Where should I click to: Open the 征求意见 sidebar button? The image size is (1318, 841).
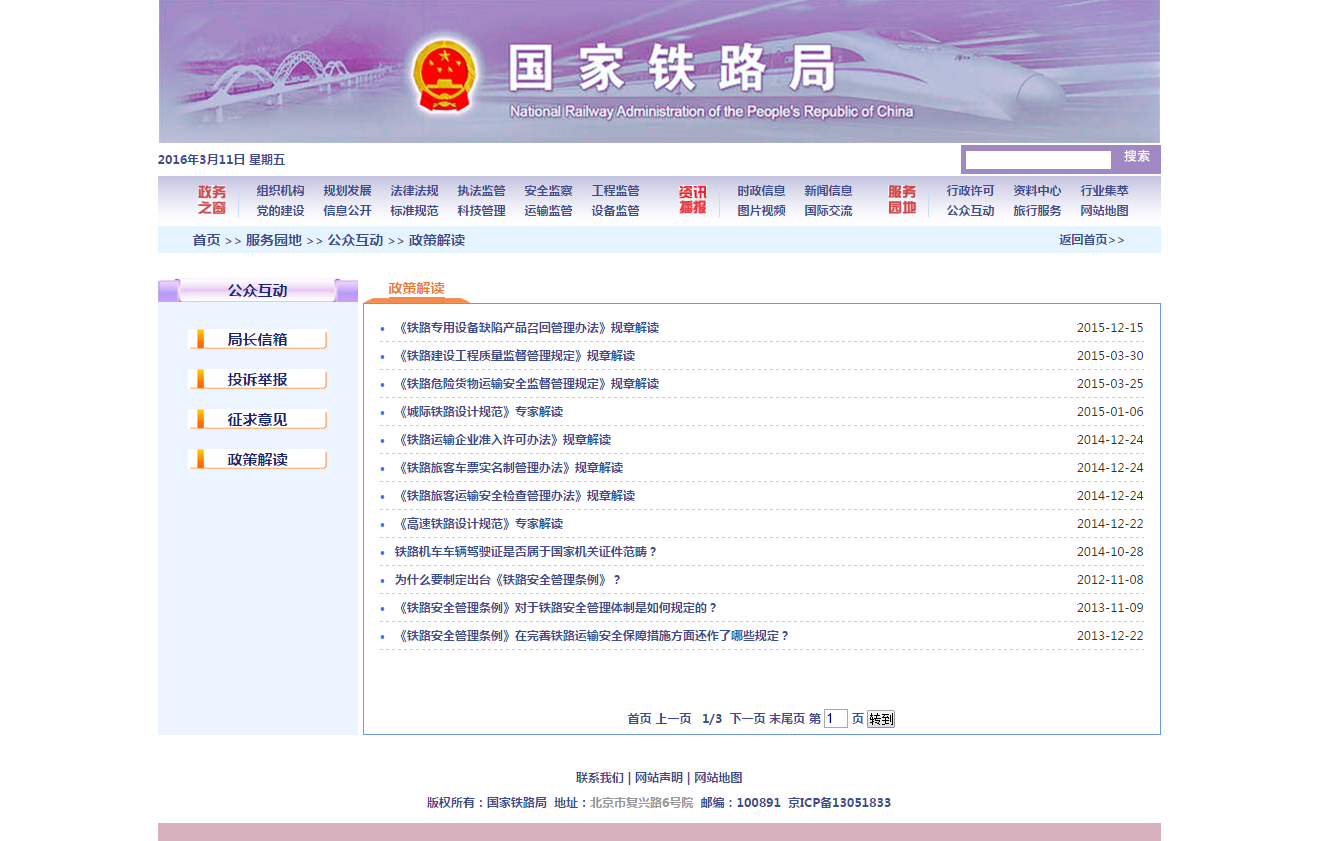point(257,420)
